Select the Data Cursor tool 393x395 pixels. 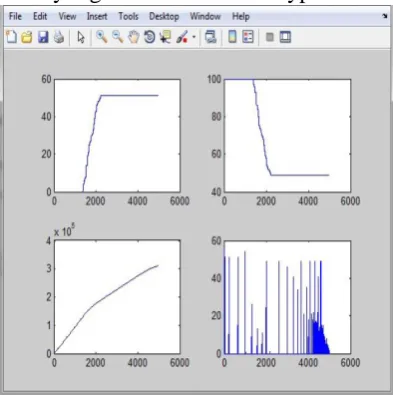[165, 37]
